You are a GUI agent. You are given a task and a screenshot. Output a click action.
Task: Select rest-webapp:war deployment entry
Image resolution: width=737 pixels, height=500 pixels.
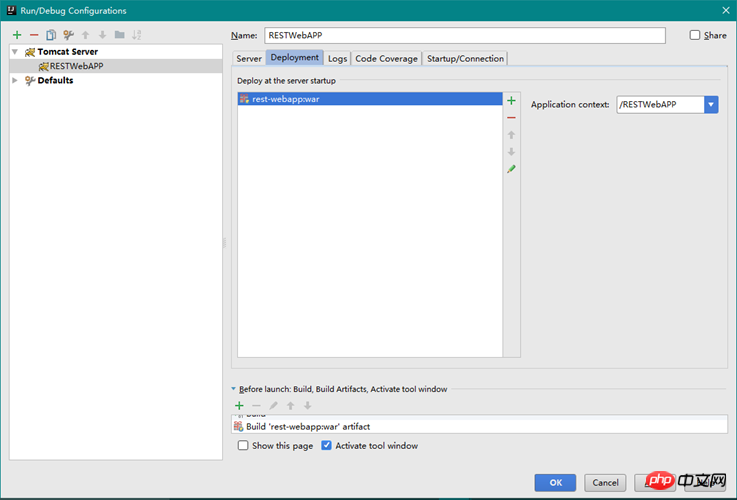coord(370,99)
